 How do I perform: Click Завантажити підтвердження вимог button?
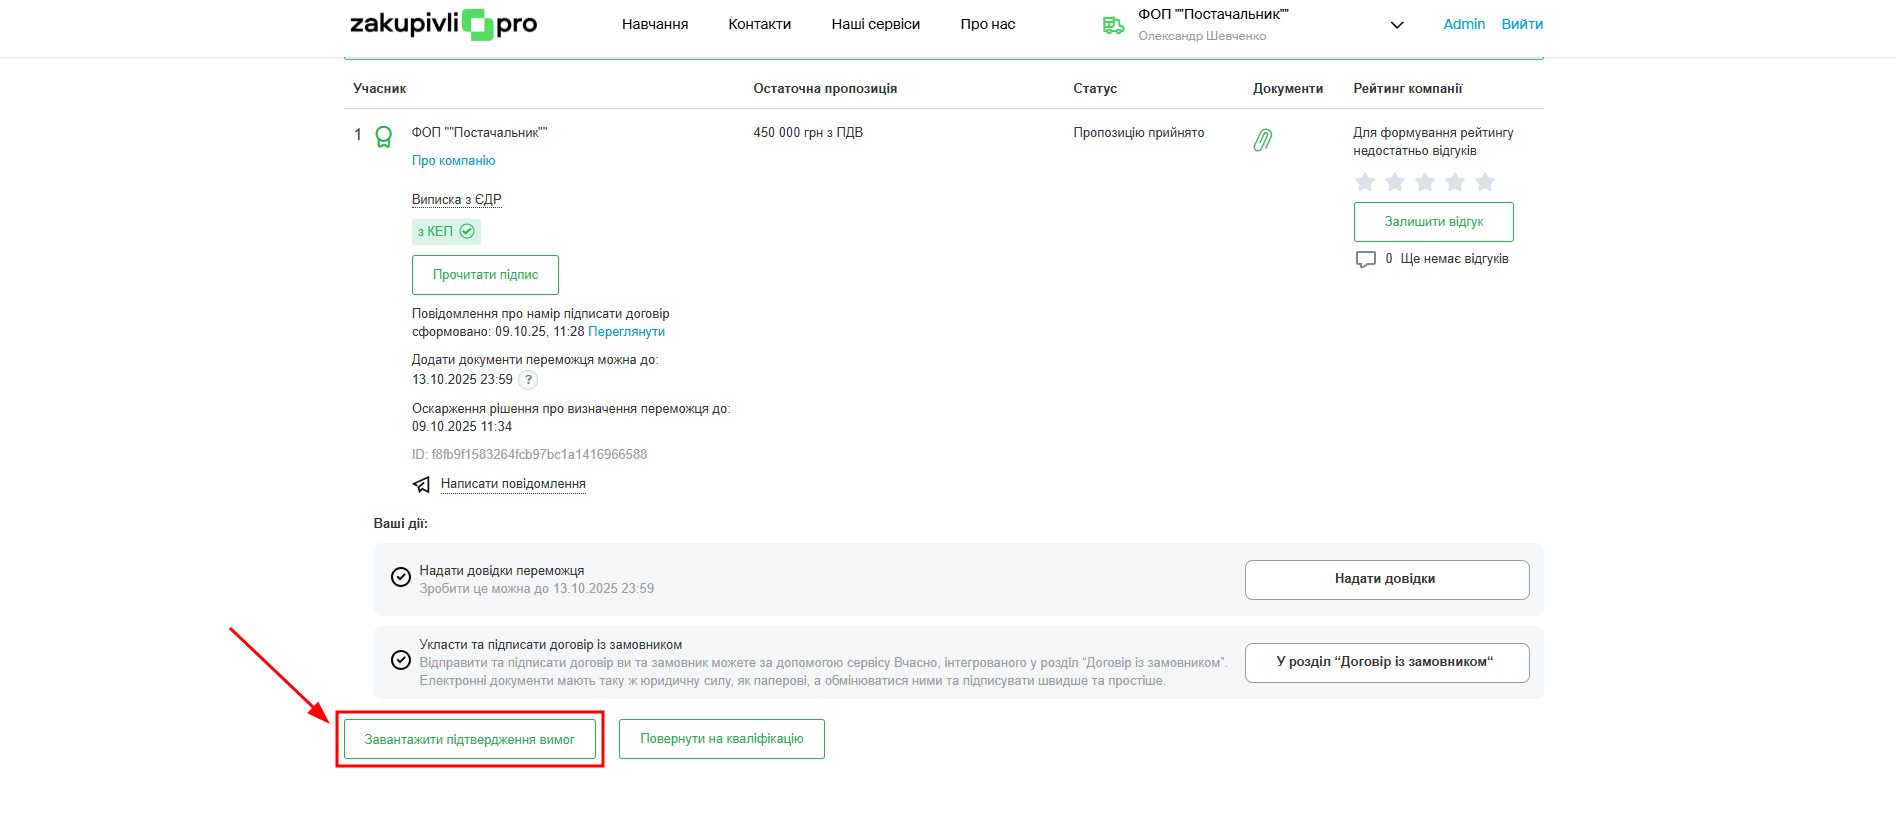[469, 740]
